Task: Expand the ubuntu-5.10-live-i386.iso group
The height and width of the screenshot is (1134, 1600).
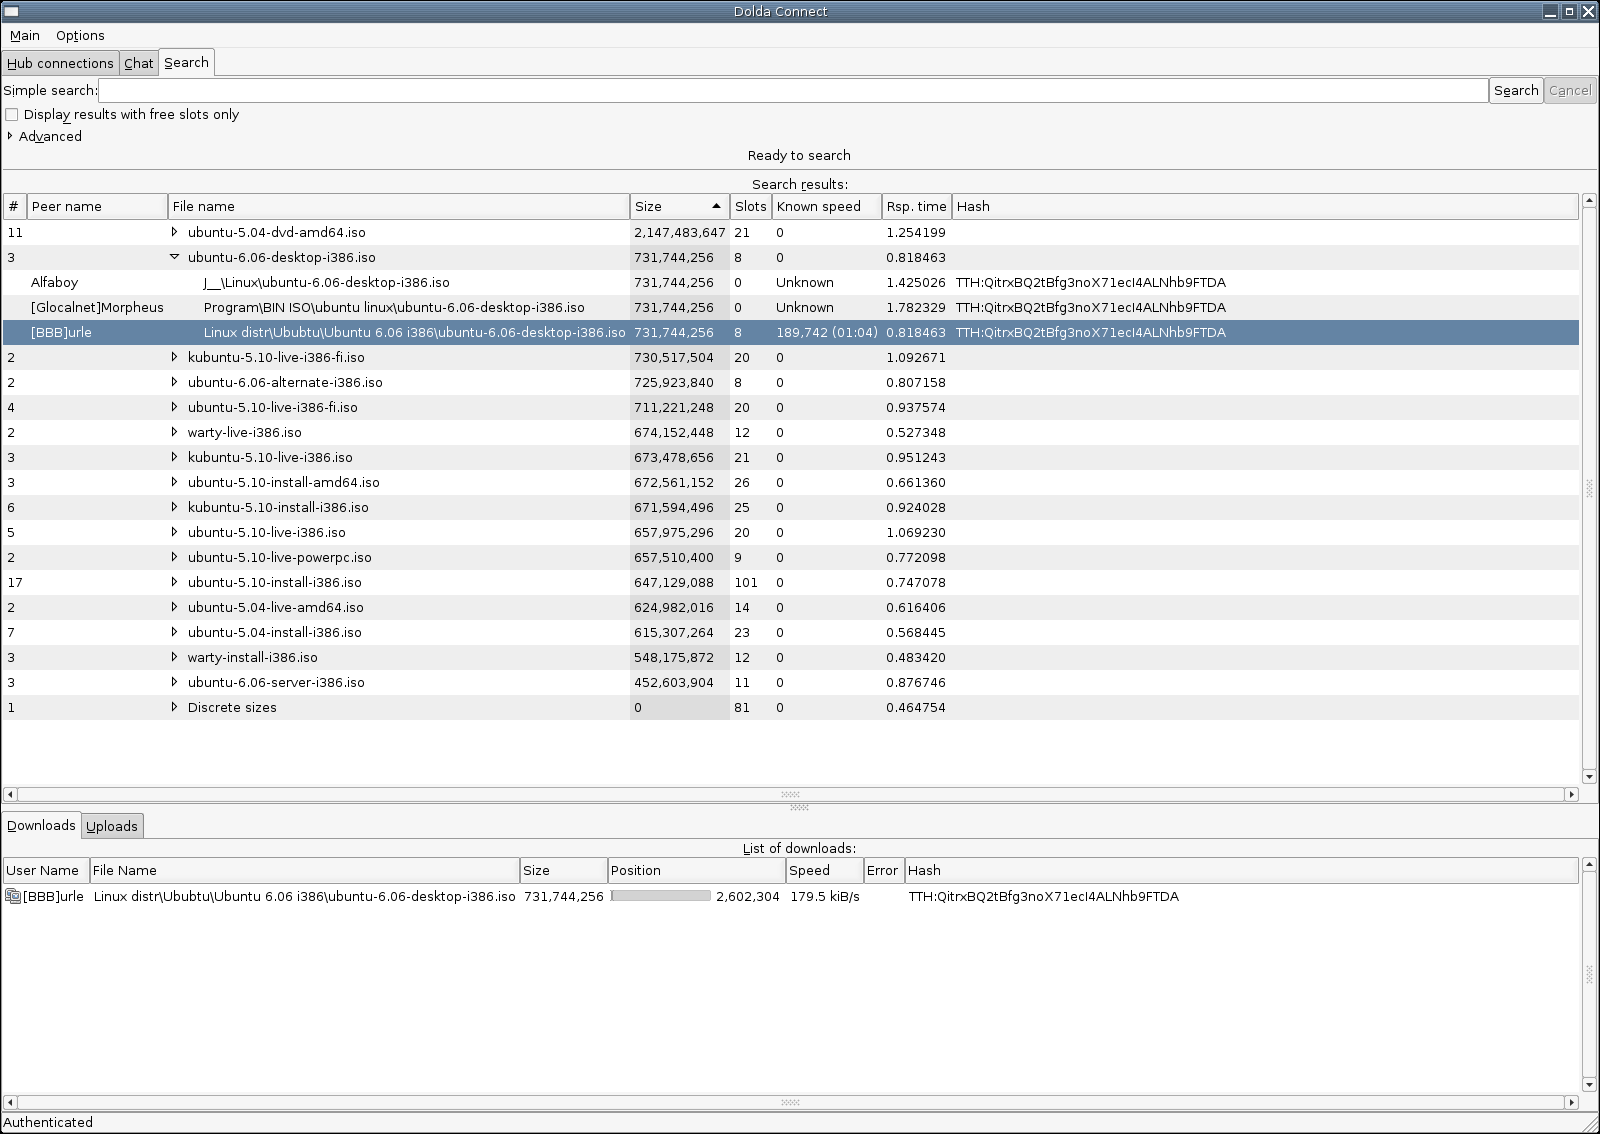Action: pyautogui.click(x=174, y=532)
